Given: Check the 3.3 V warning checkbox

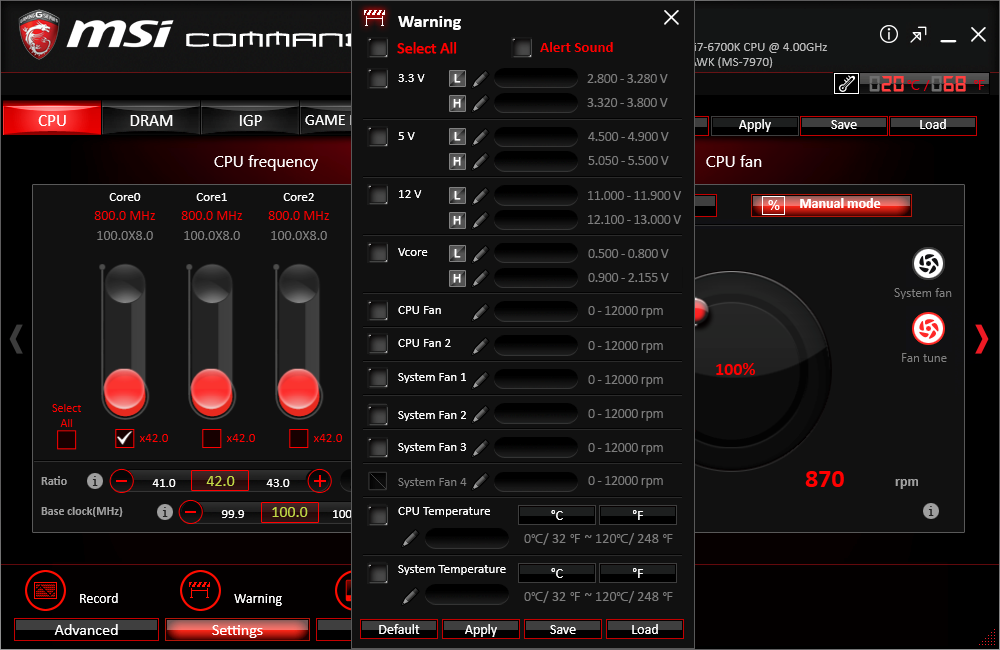Looking at the screenshot, I should (378, 78).
